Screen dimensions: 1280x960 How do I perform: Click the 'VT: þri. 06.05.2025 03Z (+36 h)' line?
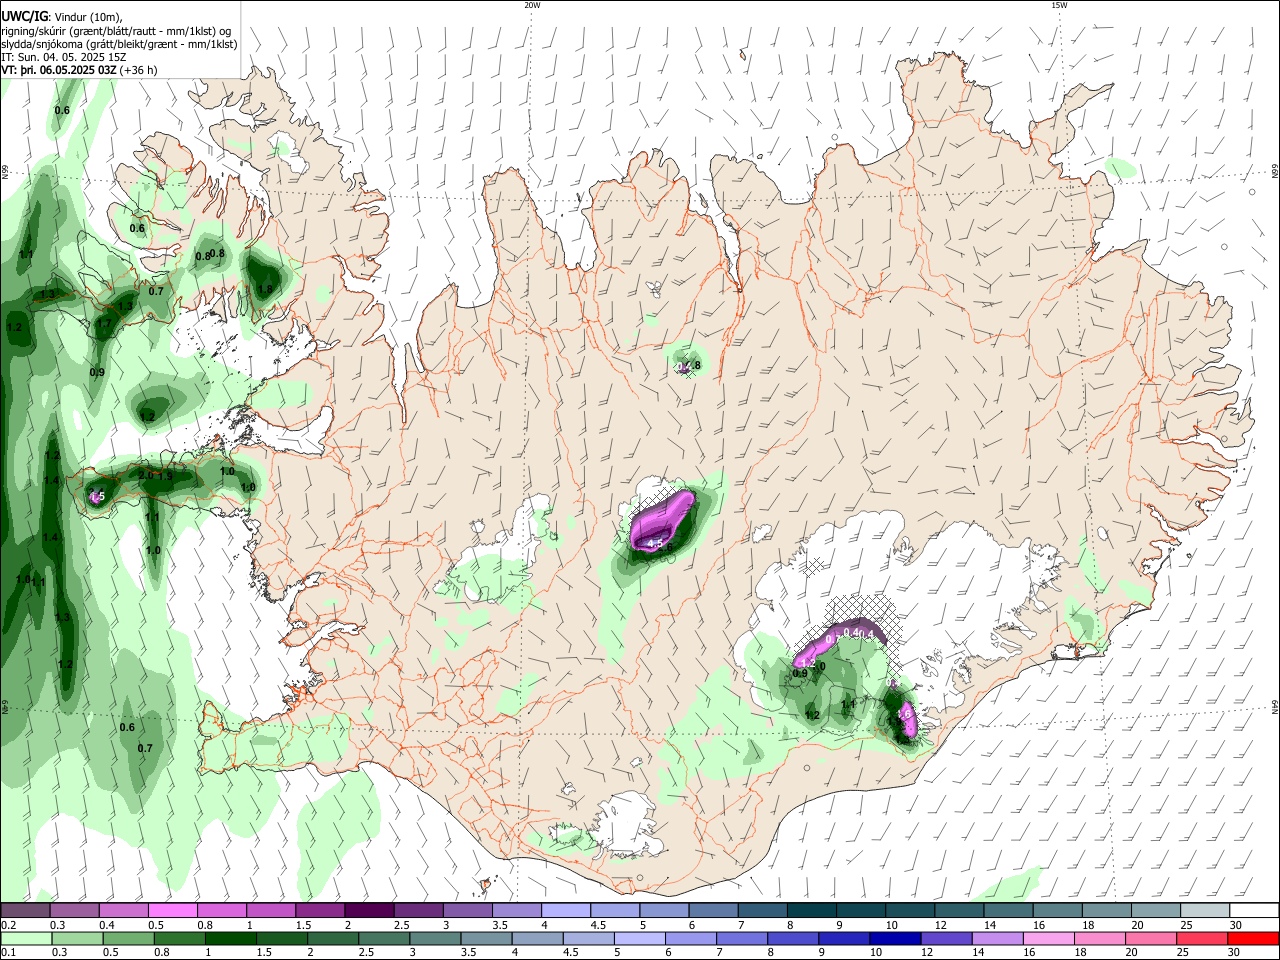[x=79, y=70]
